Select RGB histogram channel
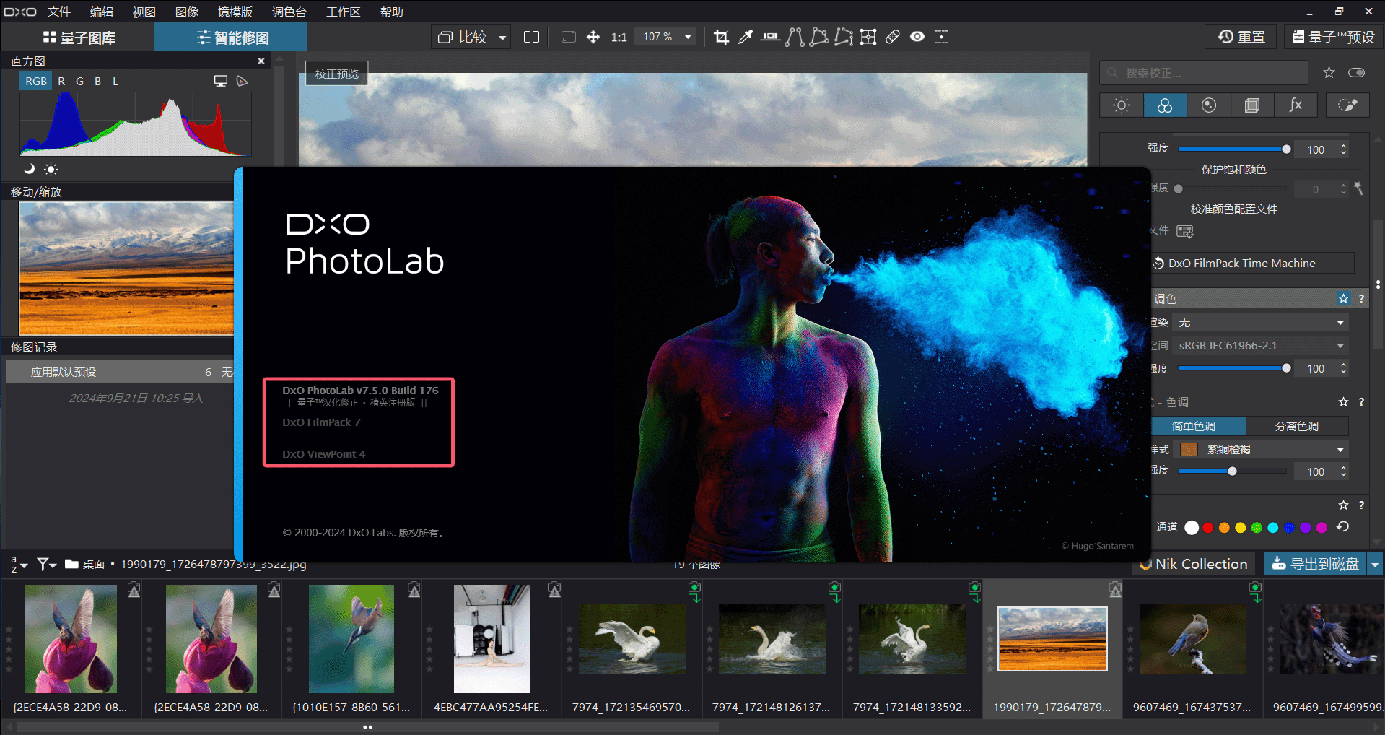The width and height of the screenshot is (1385, 735). pyautogui.click(x=35, y=81)
